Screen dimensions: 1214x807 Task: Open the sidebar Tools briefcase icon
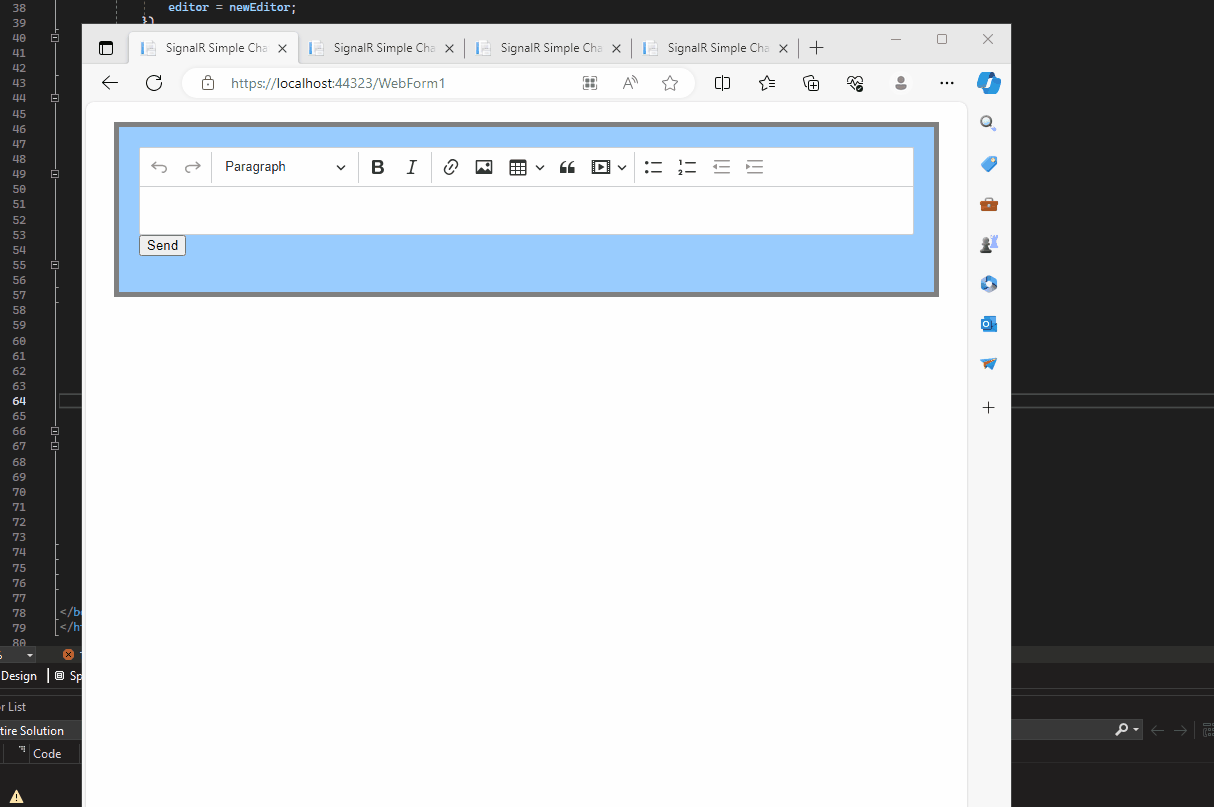[x=989, y=204]
